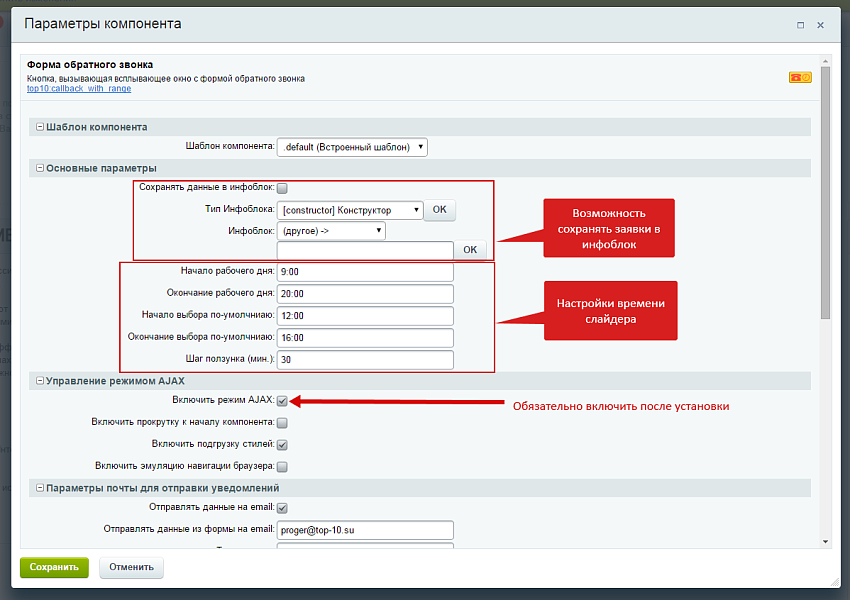Close the Параметры компонента dialog

[822, 24]
